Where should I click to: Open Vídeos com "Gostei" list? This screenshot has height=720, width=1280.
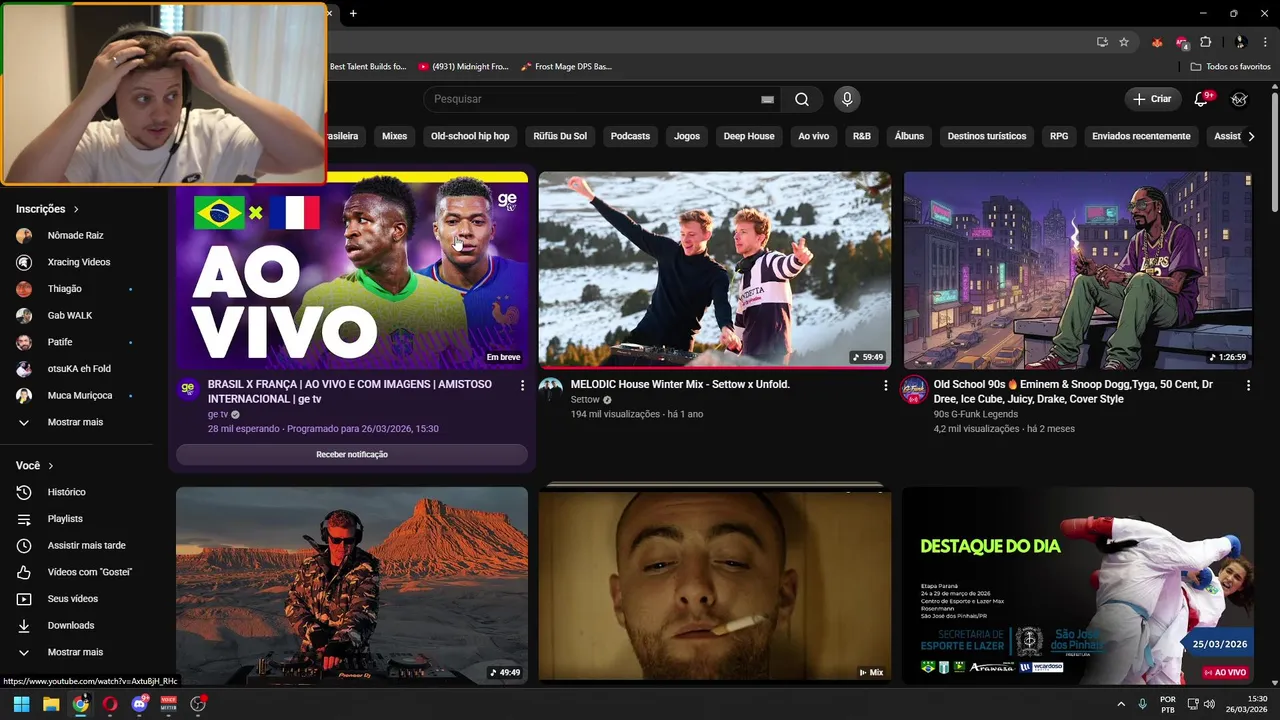coord(90,572)
